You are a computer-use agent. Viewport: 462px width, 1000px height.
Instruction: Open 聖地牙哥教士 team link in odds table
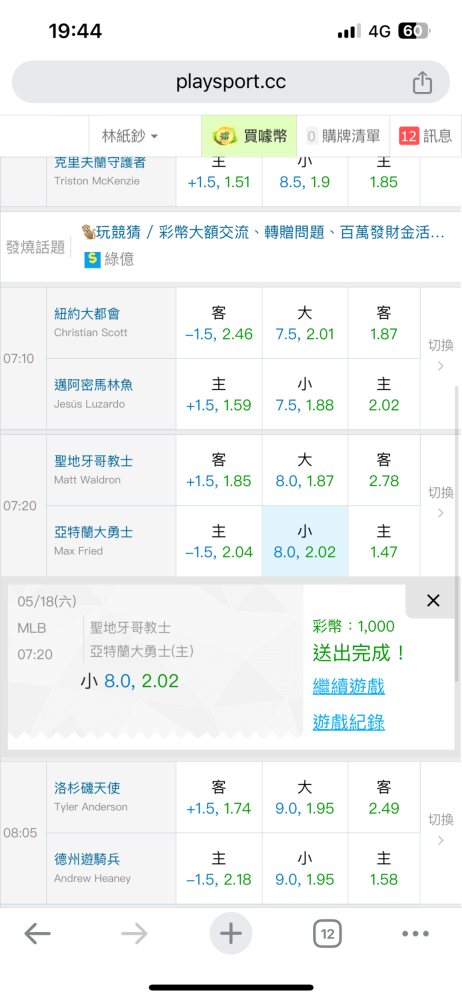(93, 461)
